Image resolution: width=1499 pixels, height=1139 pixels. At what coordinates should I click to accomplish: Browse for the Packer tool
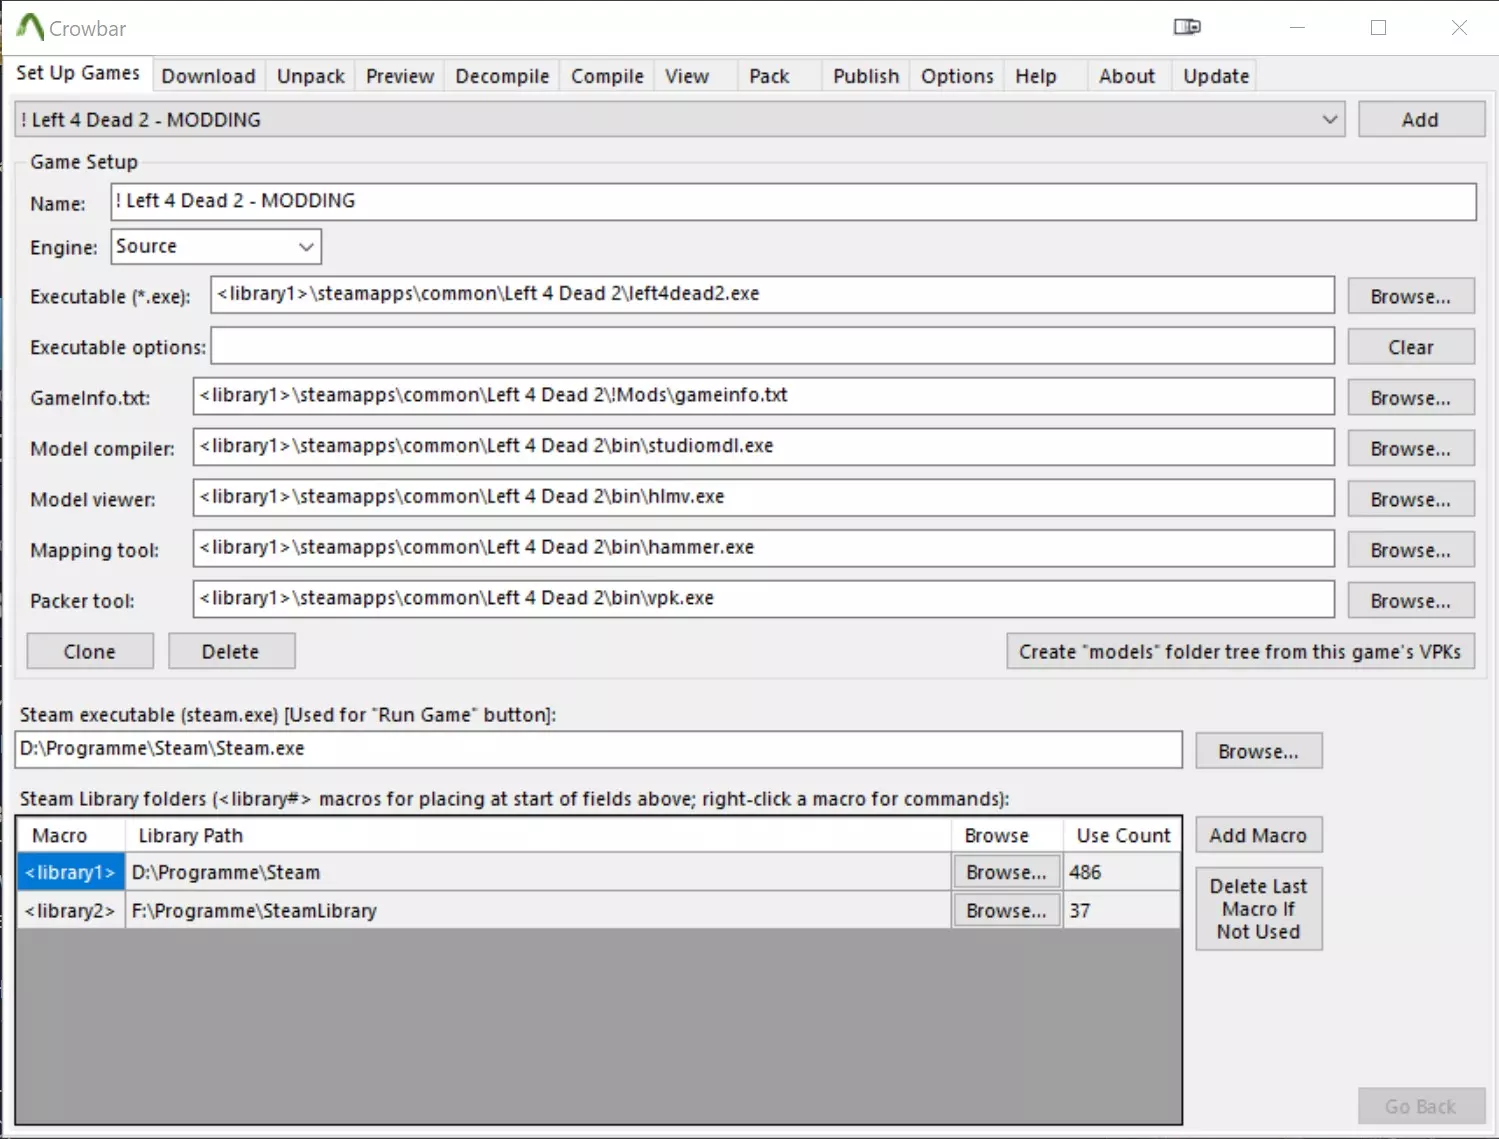pos(1410,601)
